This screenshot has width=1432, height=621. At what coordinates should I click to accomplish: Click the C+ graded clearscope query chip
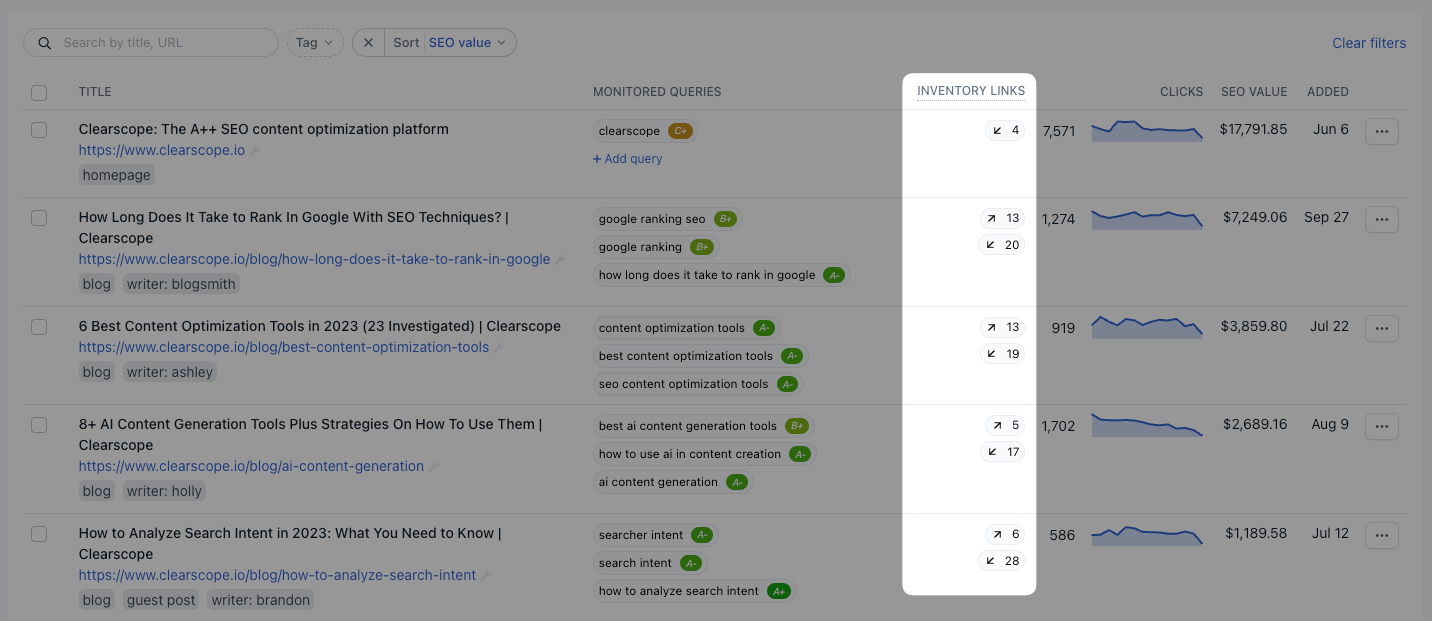[x=645, y=131]
